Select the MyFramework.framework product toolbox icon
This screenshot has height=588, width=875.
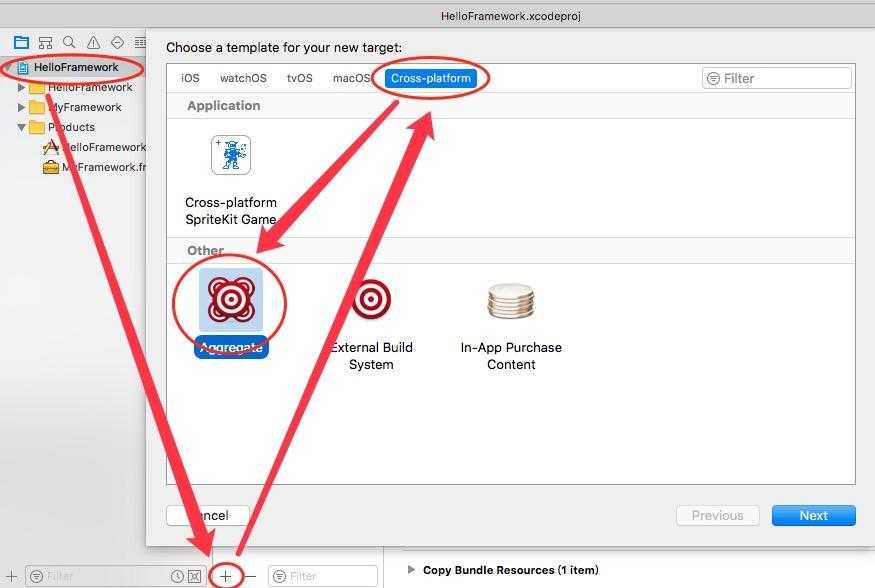(51, 167)
